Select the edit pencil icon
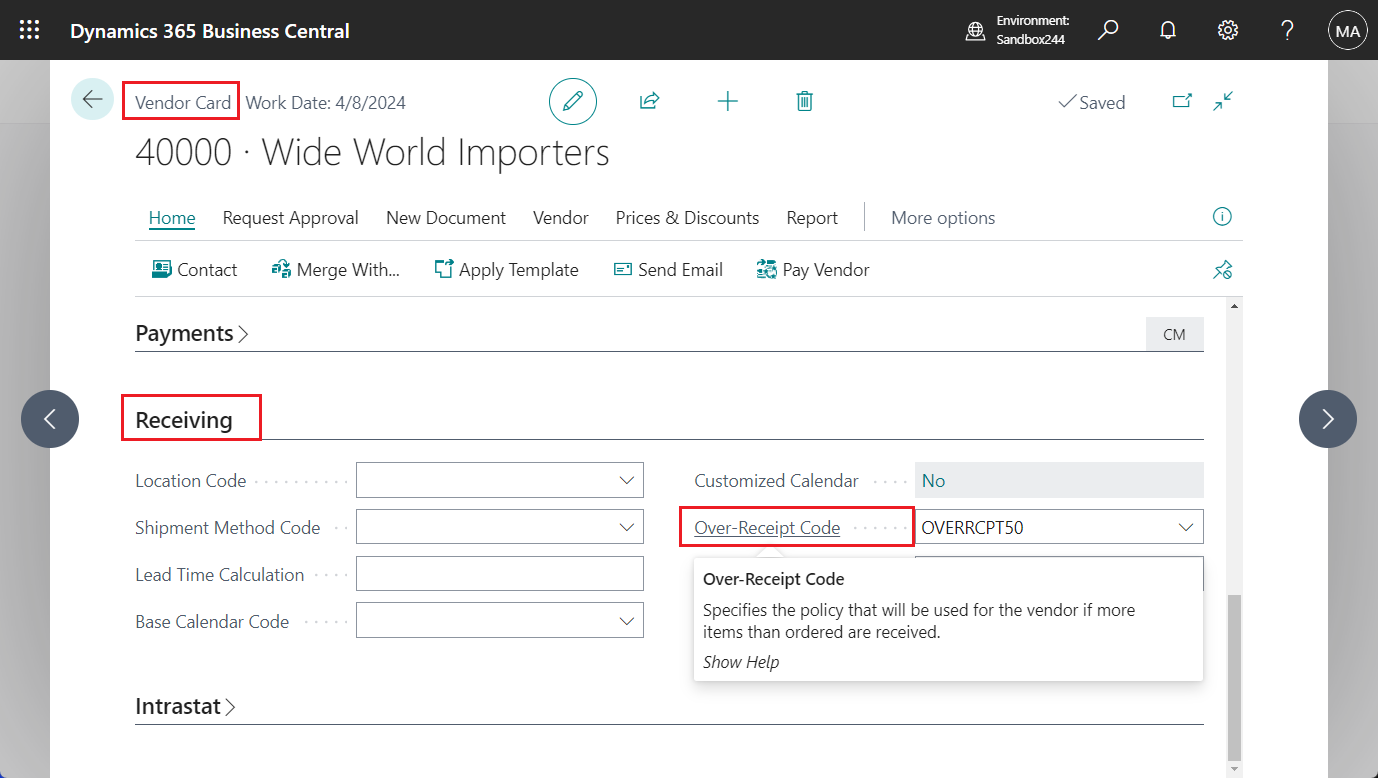The image size is (1378, 778). tap(572, 101)
